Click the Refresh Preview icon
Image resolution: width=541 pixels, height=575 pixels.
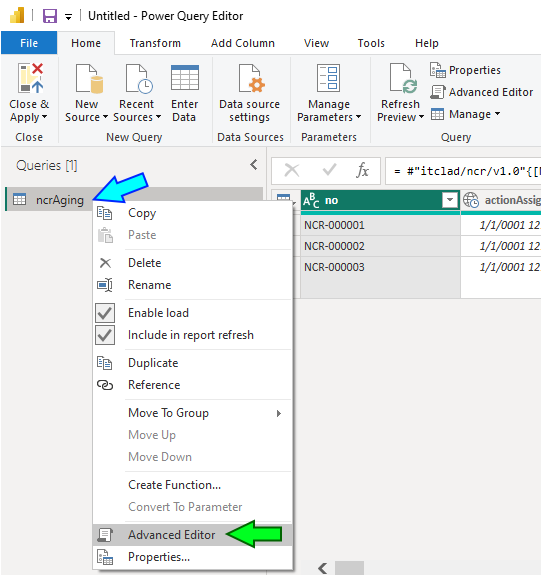tap(403, 78)
